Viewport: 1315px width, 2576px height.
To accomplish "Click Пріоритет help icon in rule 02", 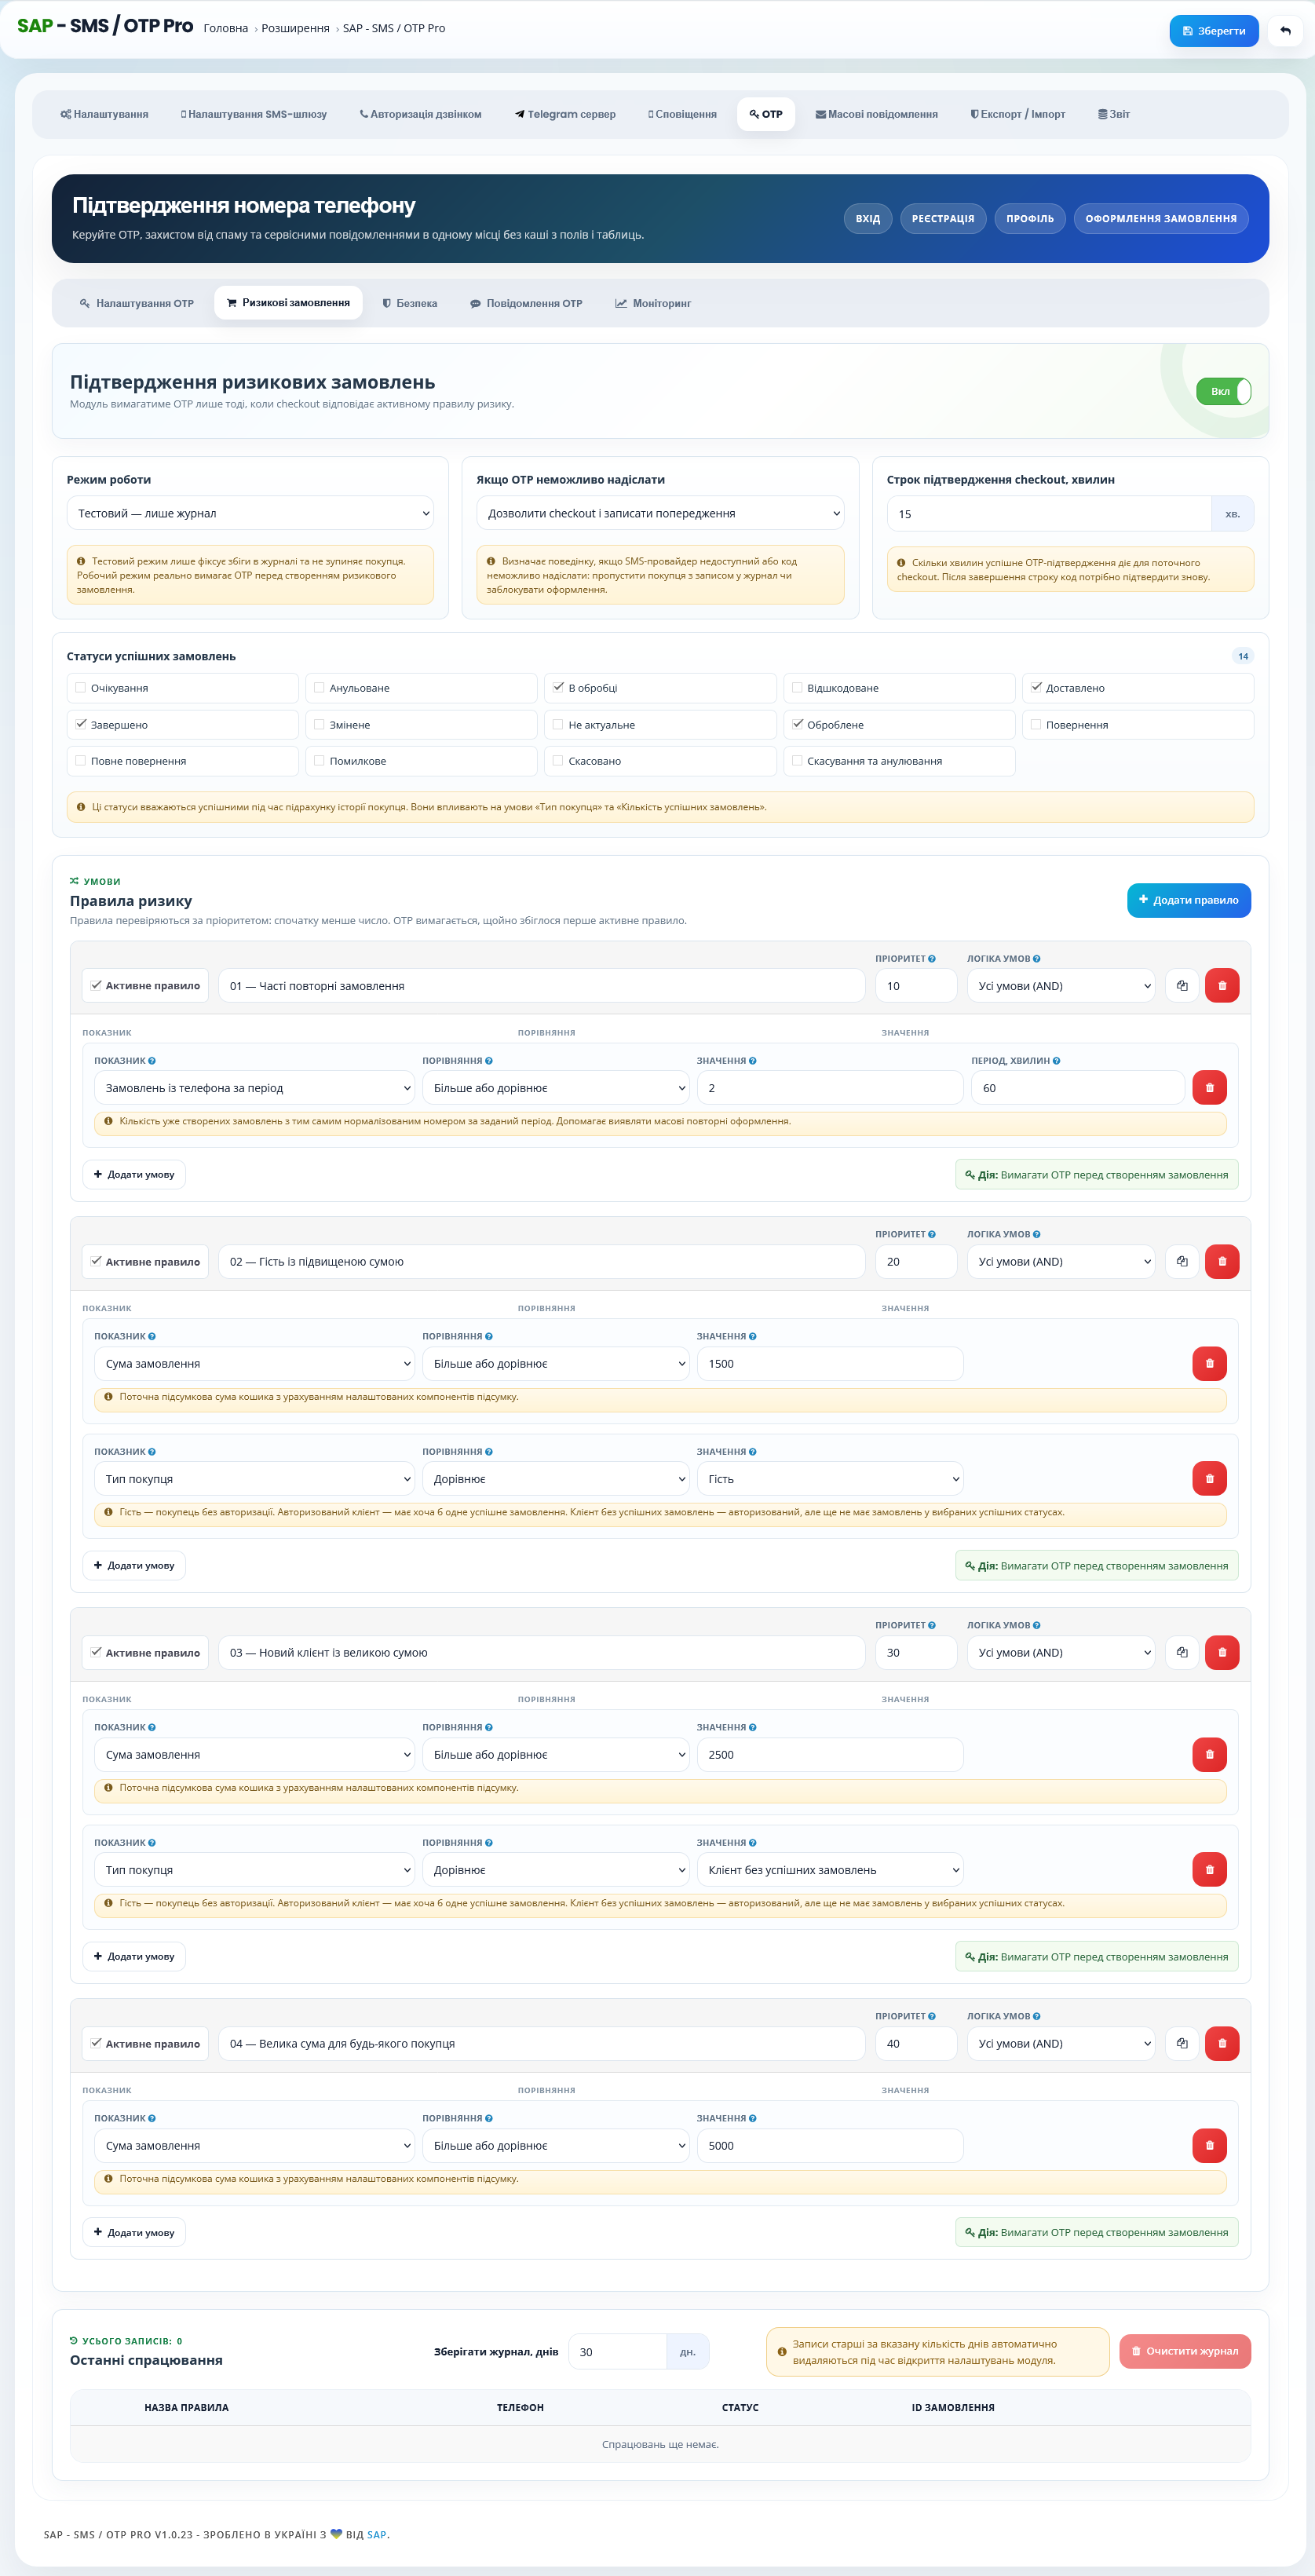I will point(932,1234).
